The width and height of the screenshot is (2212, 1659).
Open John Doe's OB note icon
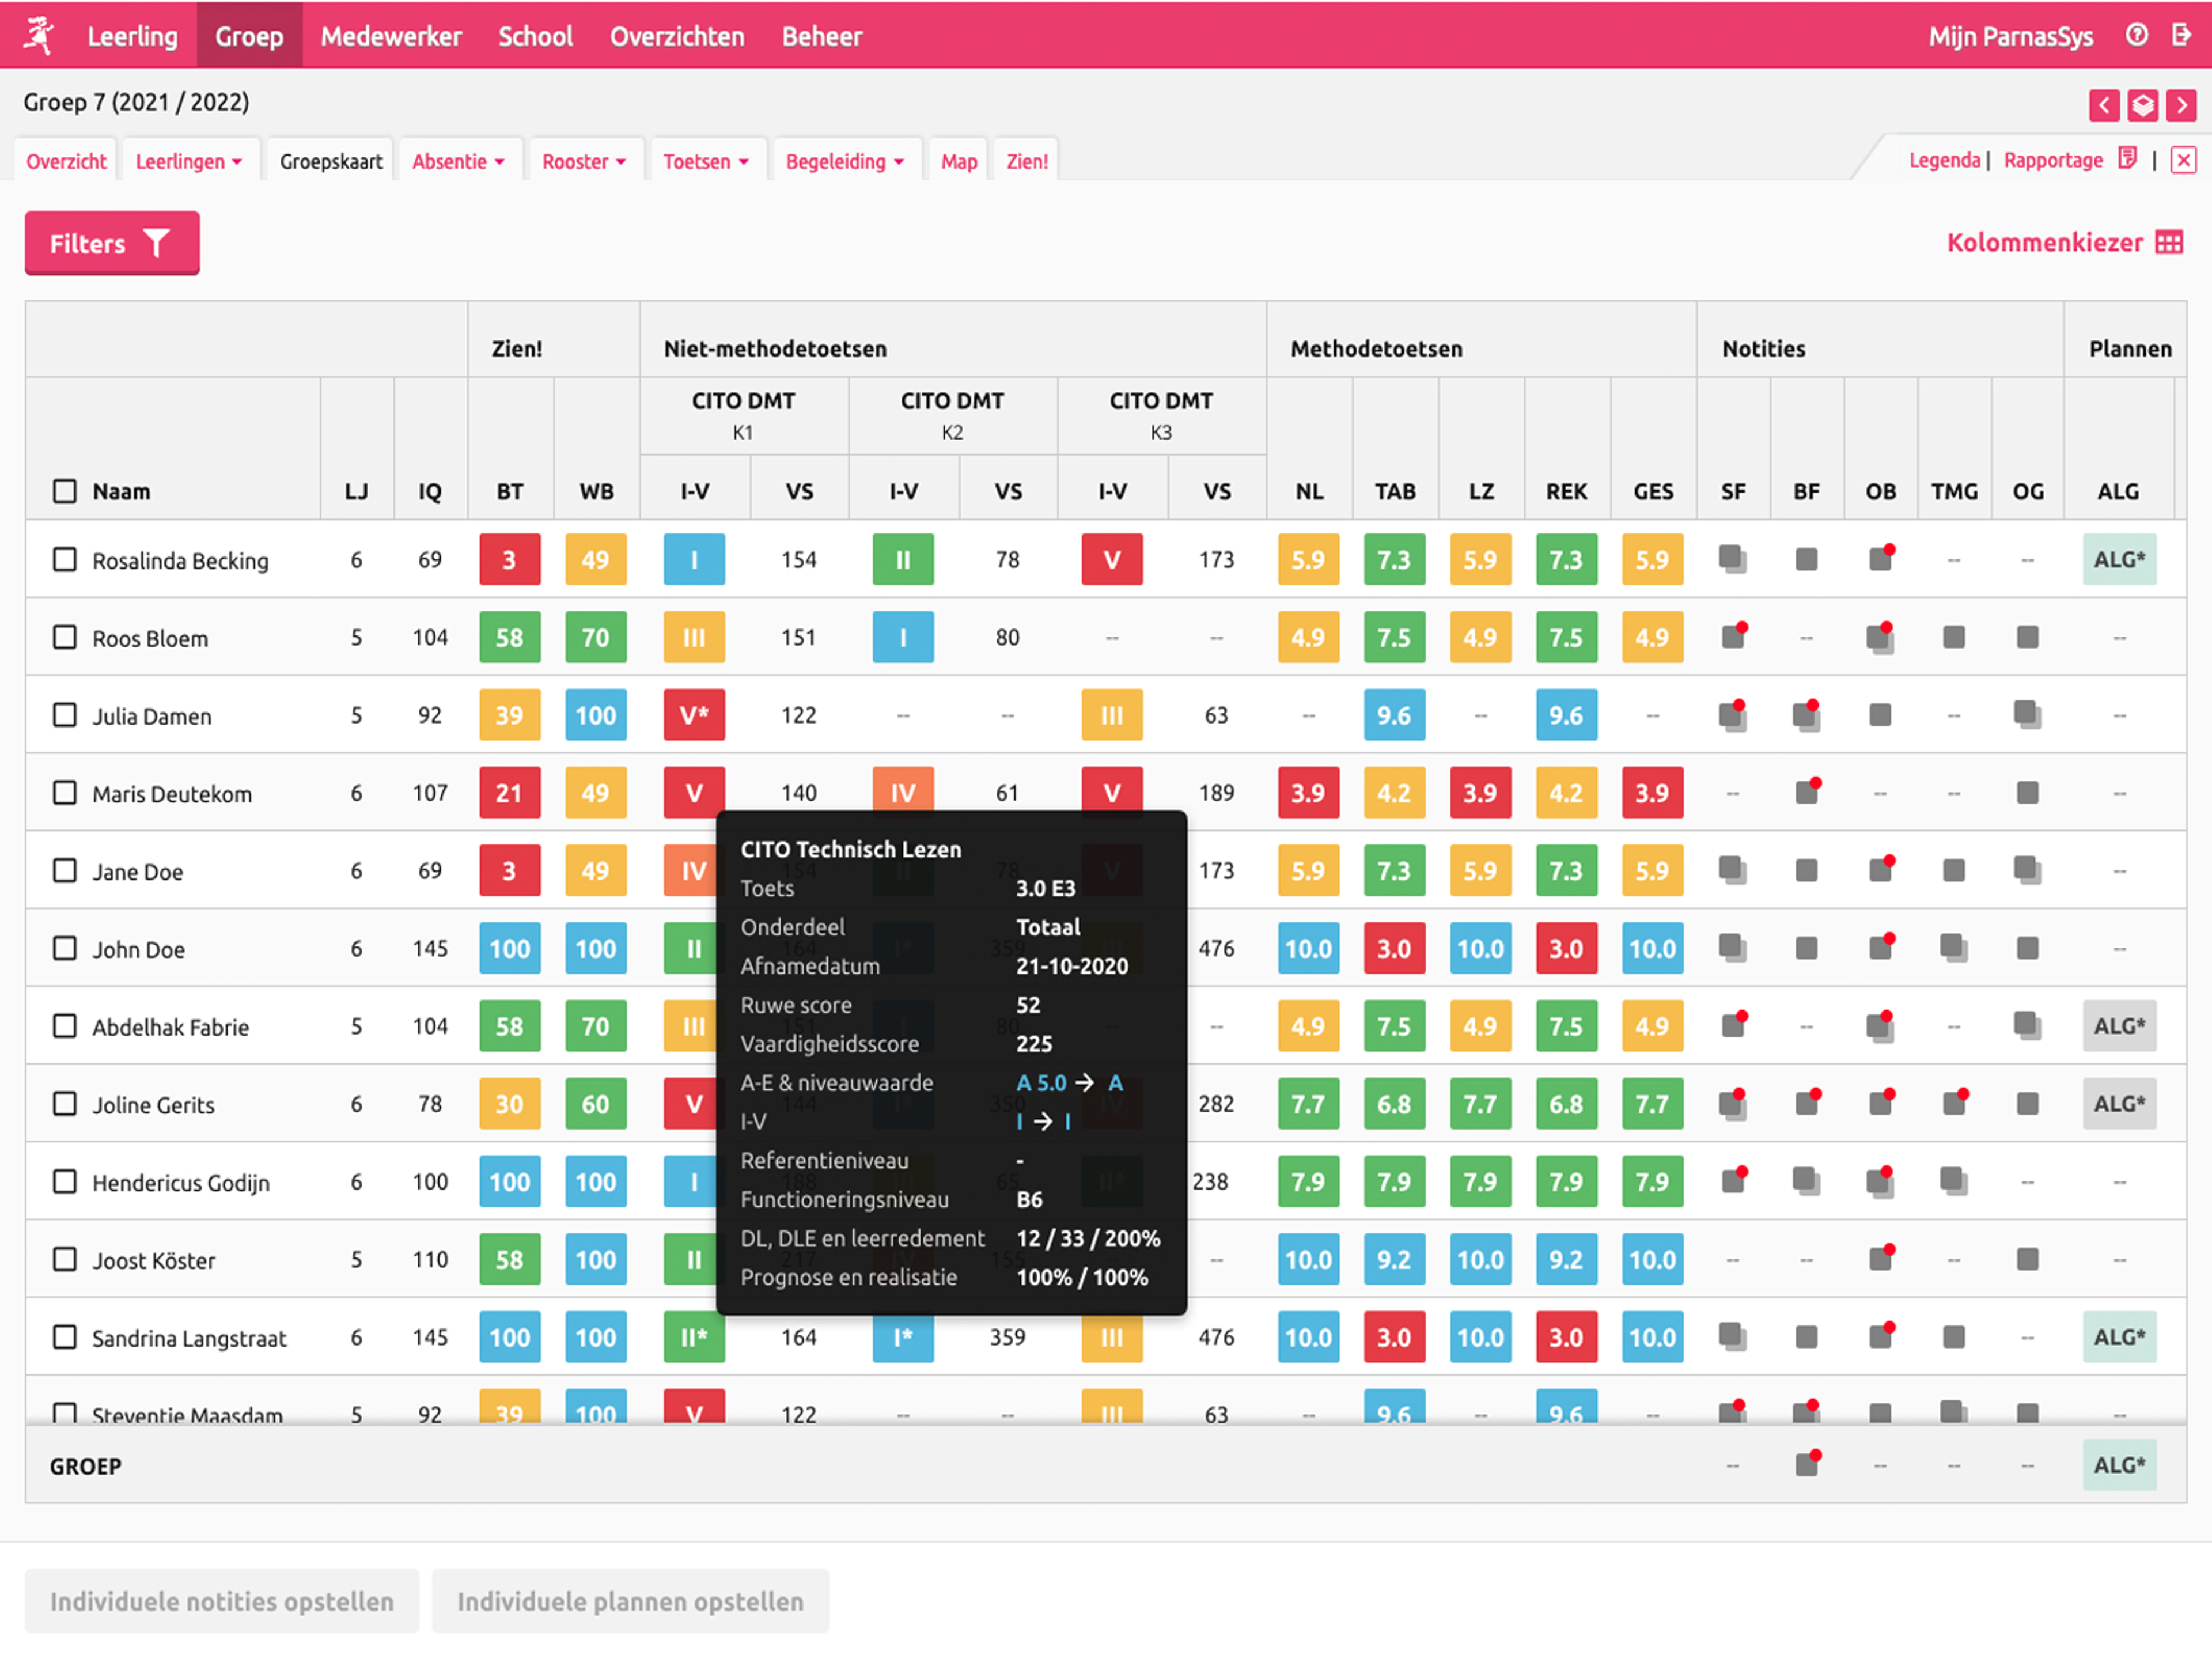tap(1881, 947)
